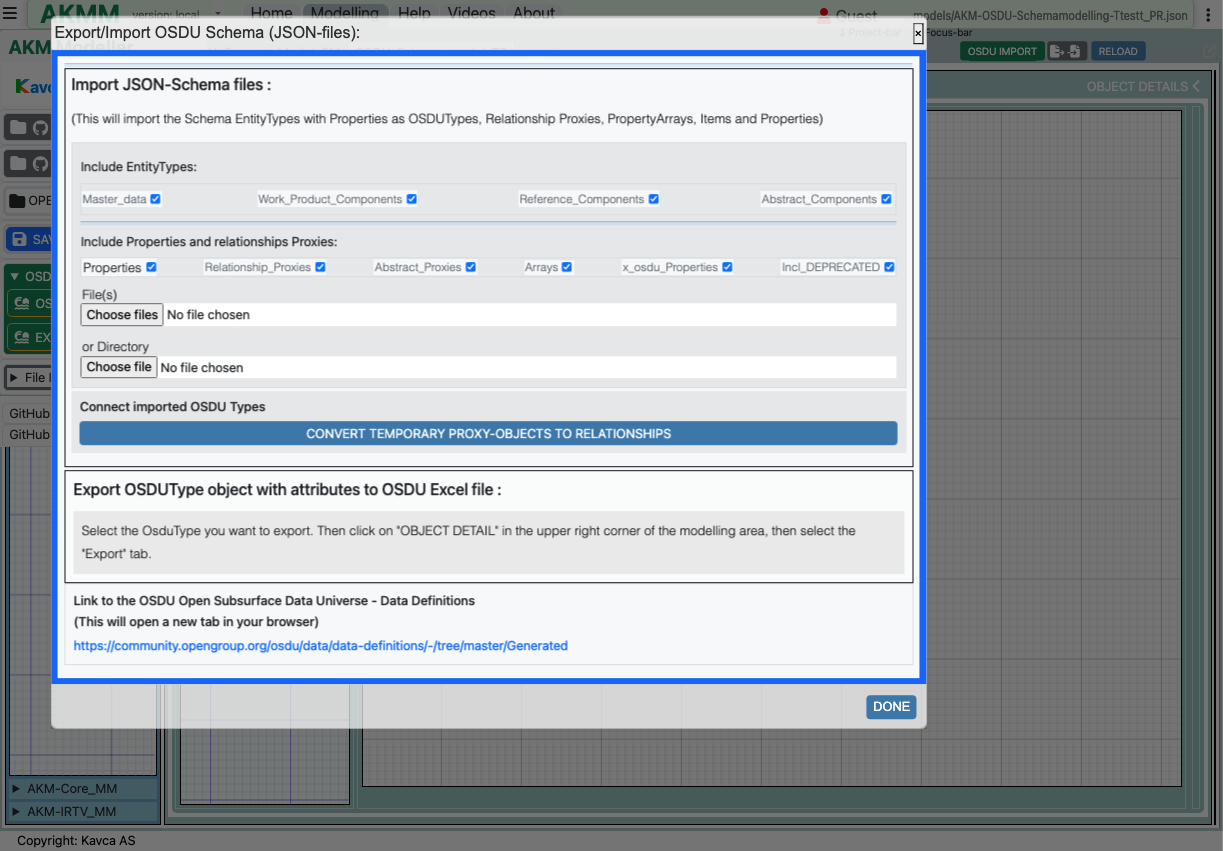
Task: Toggle the x_osdu_Properties checkbox
Action: pos(727,267)
